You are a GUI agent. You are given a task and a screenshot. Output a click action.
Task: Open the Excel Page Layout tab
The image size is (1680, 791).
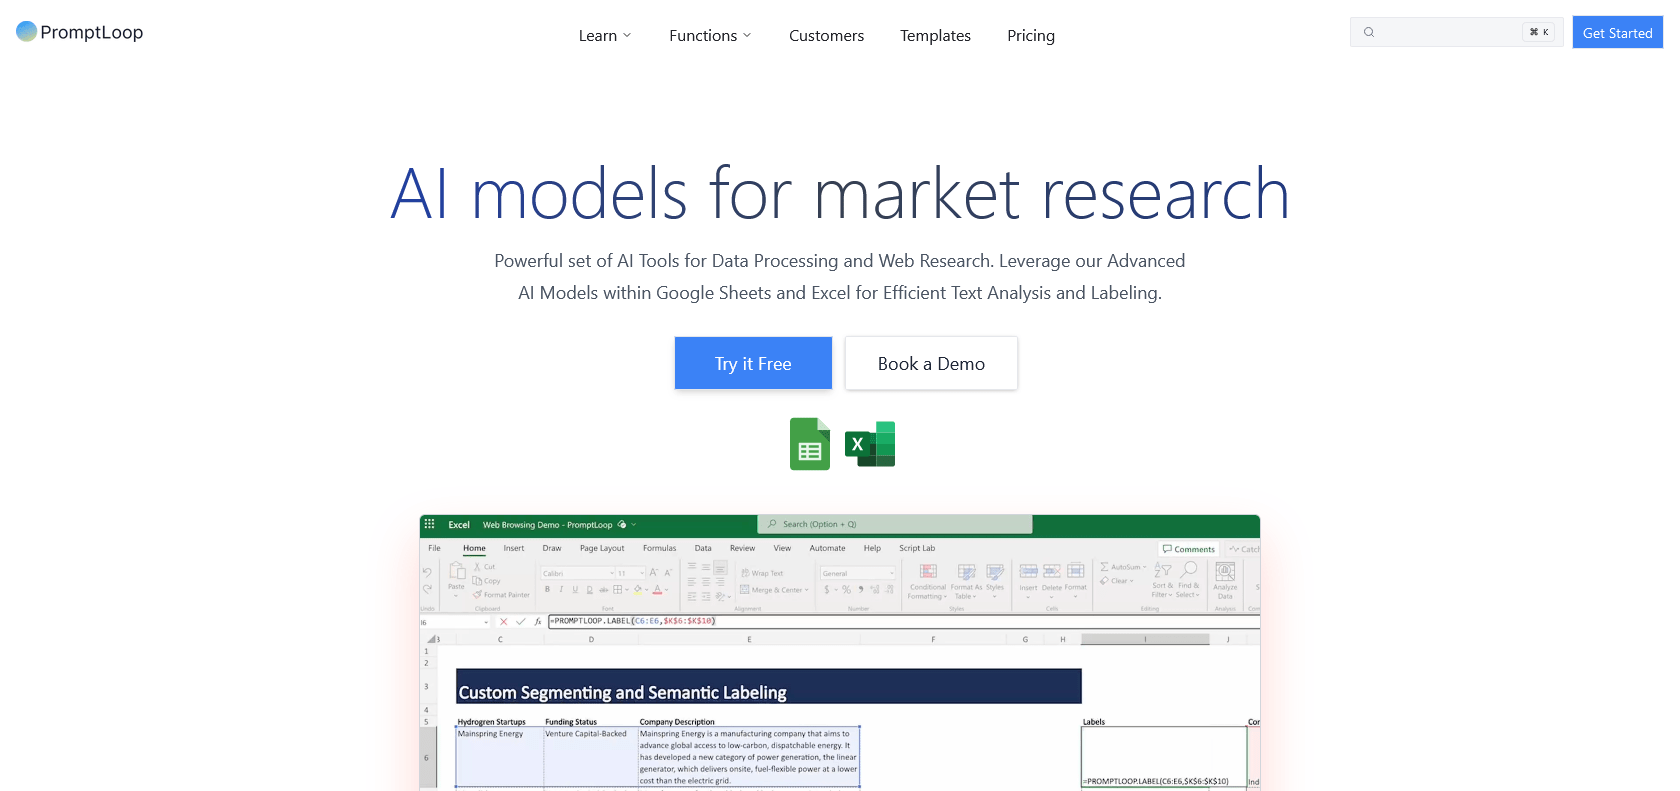click(x=602, y=548)
